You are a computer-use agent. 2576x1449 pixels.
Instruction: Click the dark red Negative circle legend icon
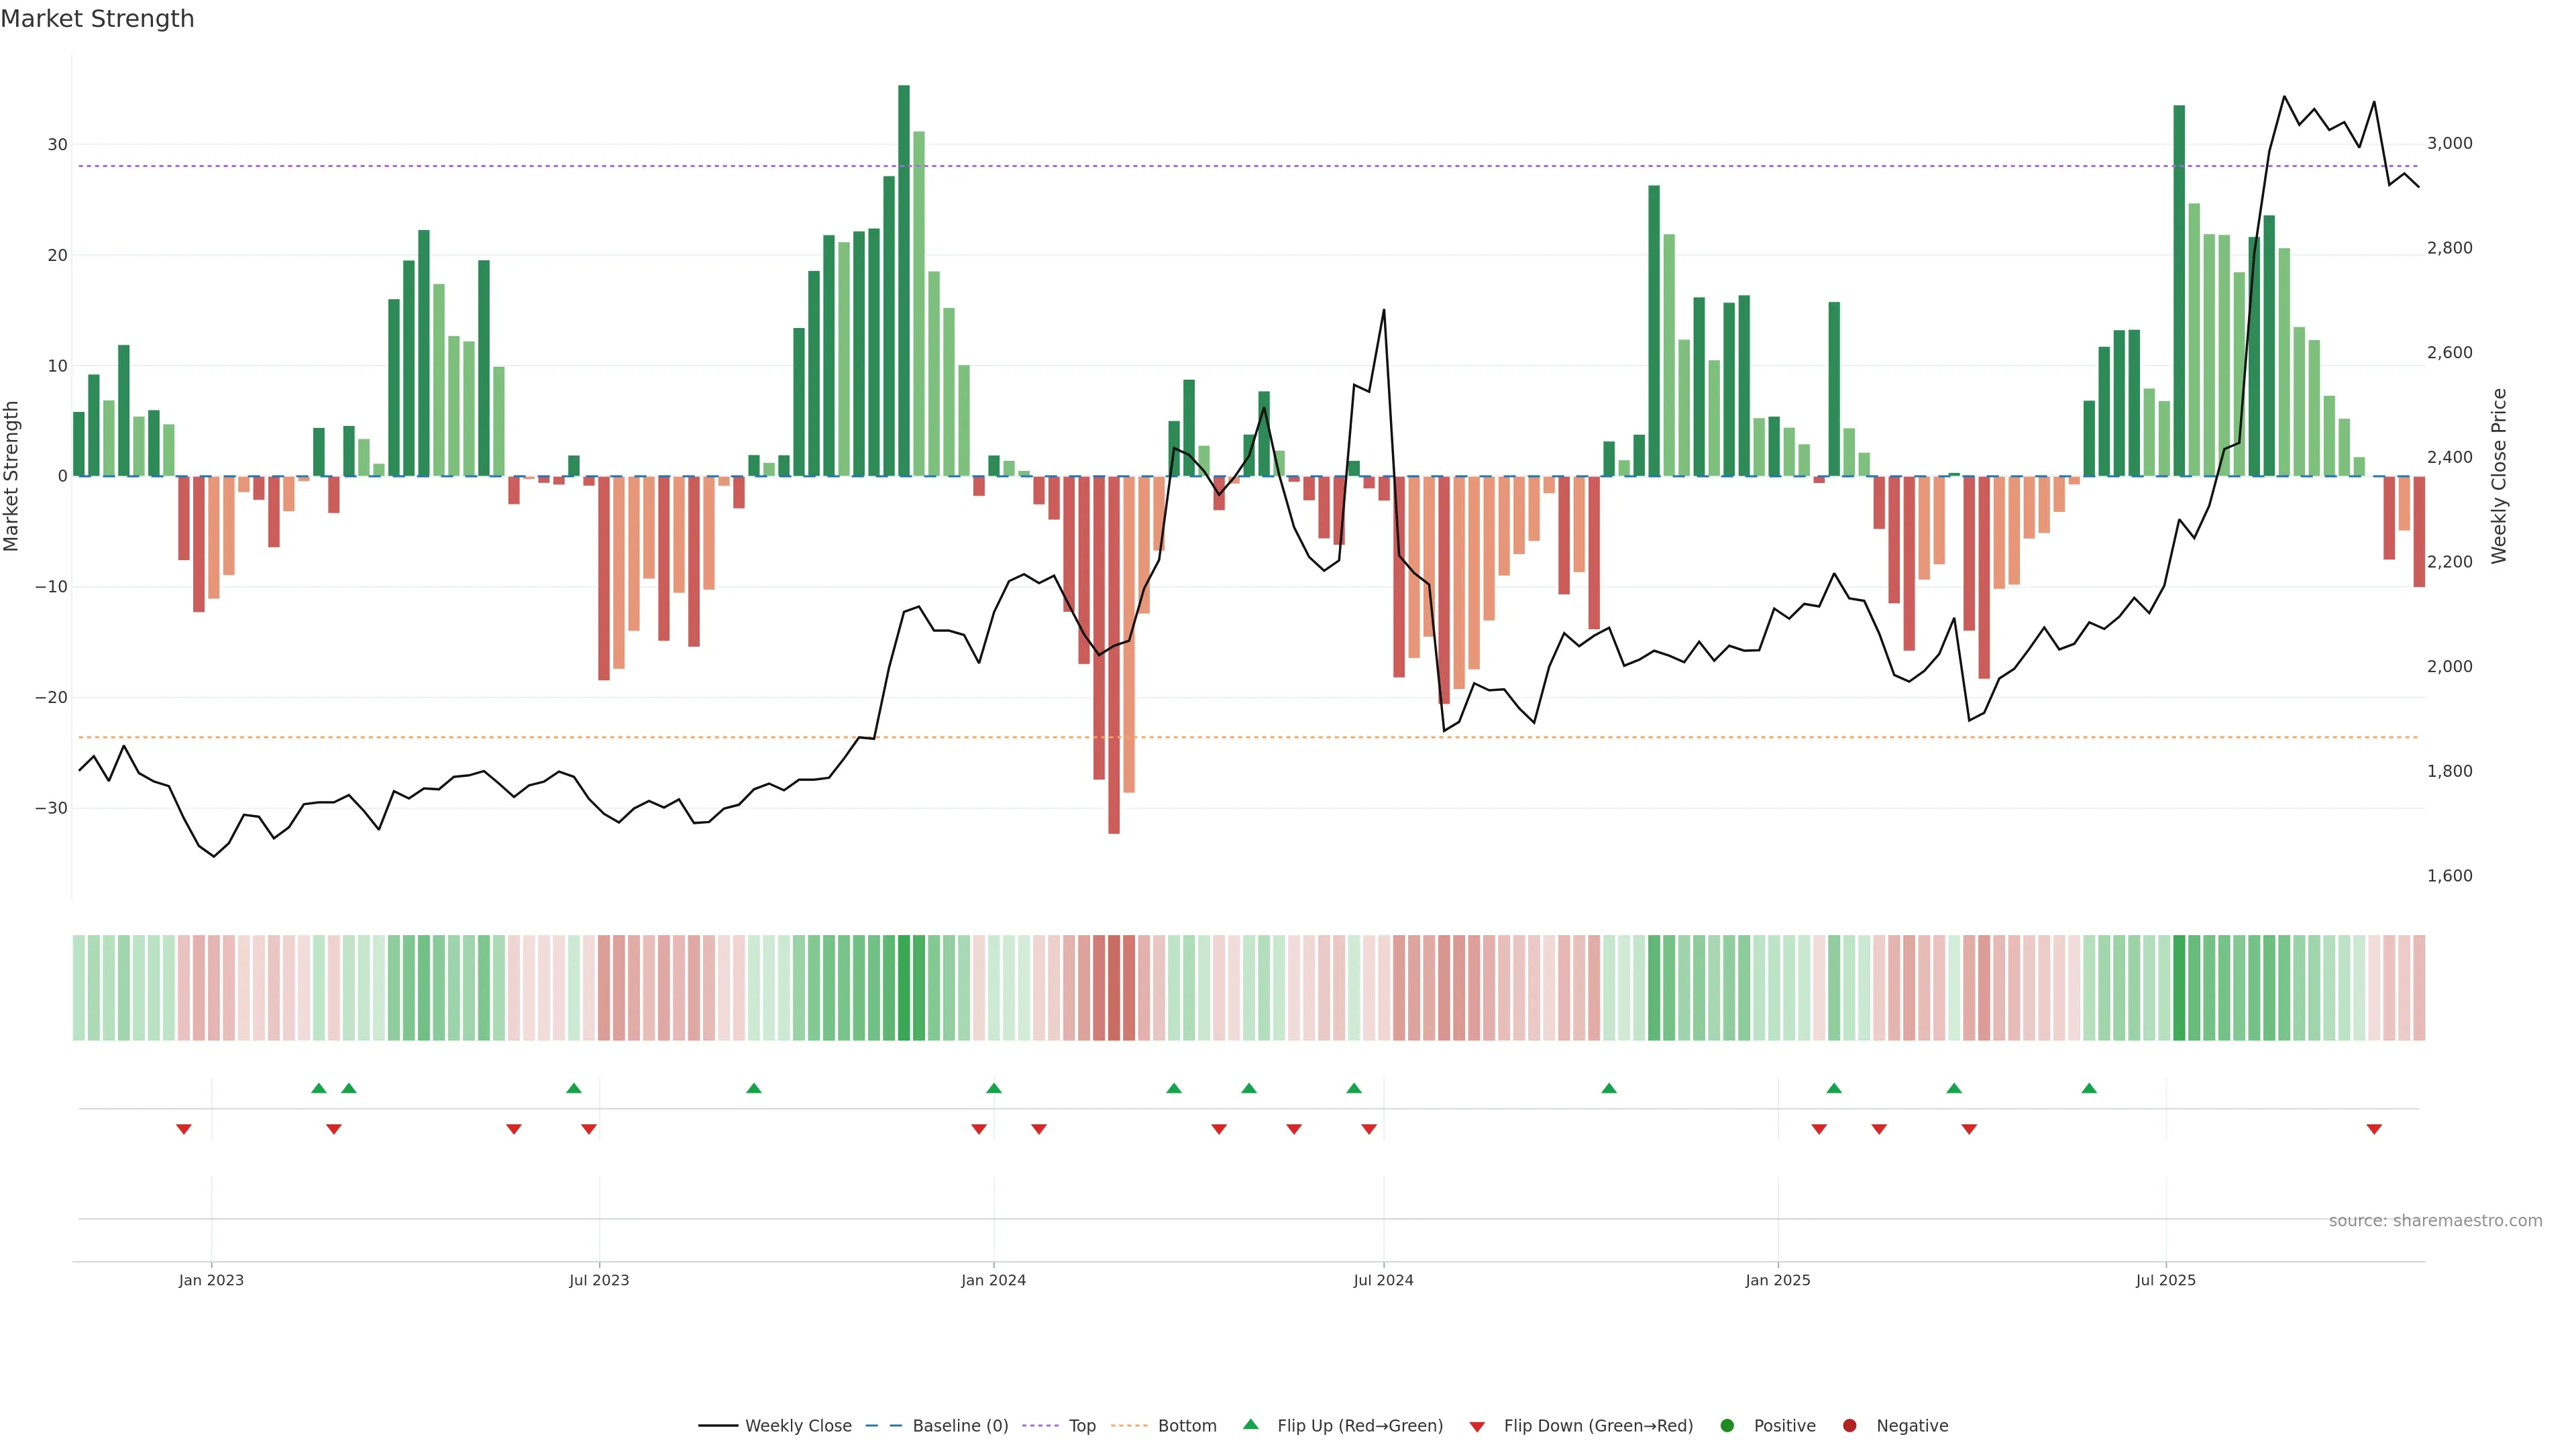coord(1849,1426)
